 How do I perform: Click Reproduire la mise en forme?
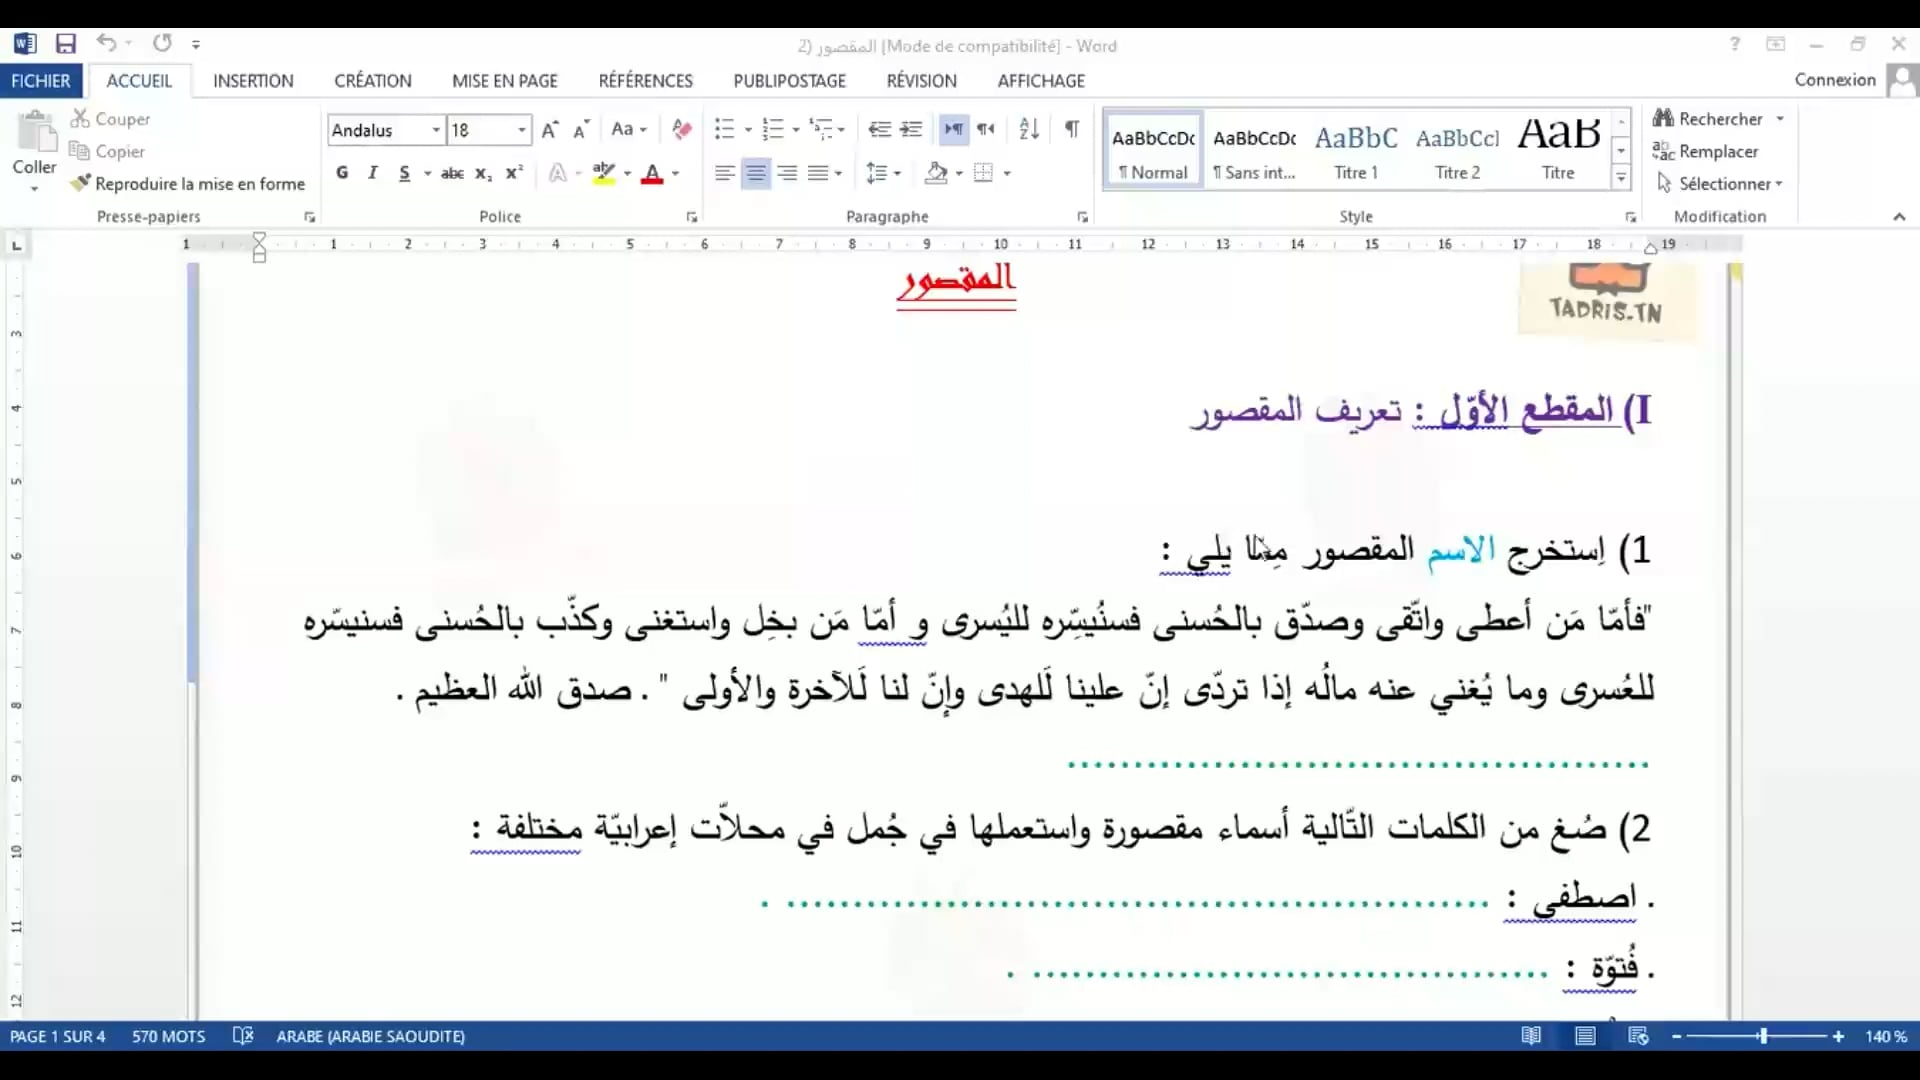(188, 184)
